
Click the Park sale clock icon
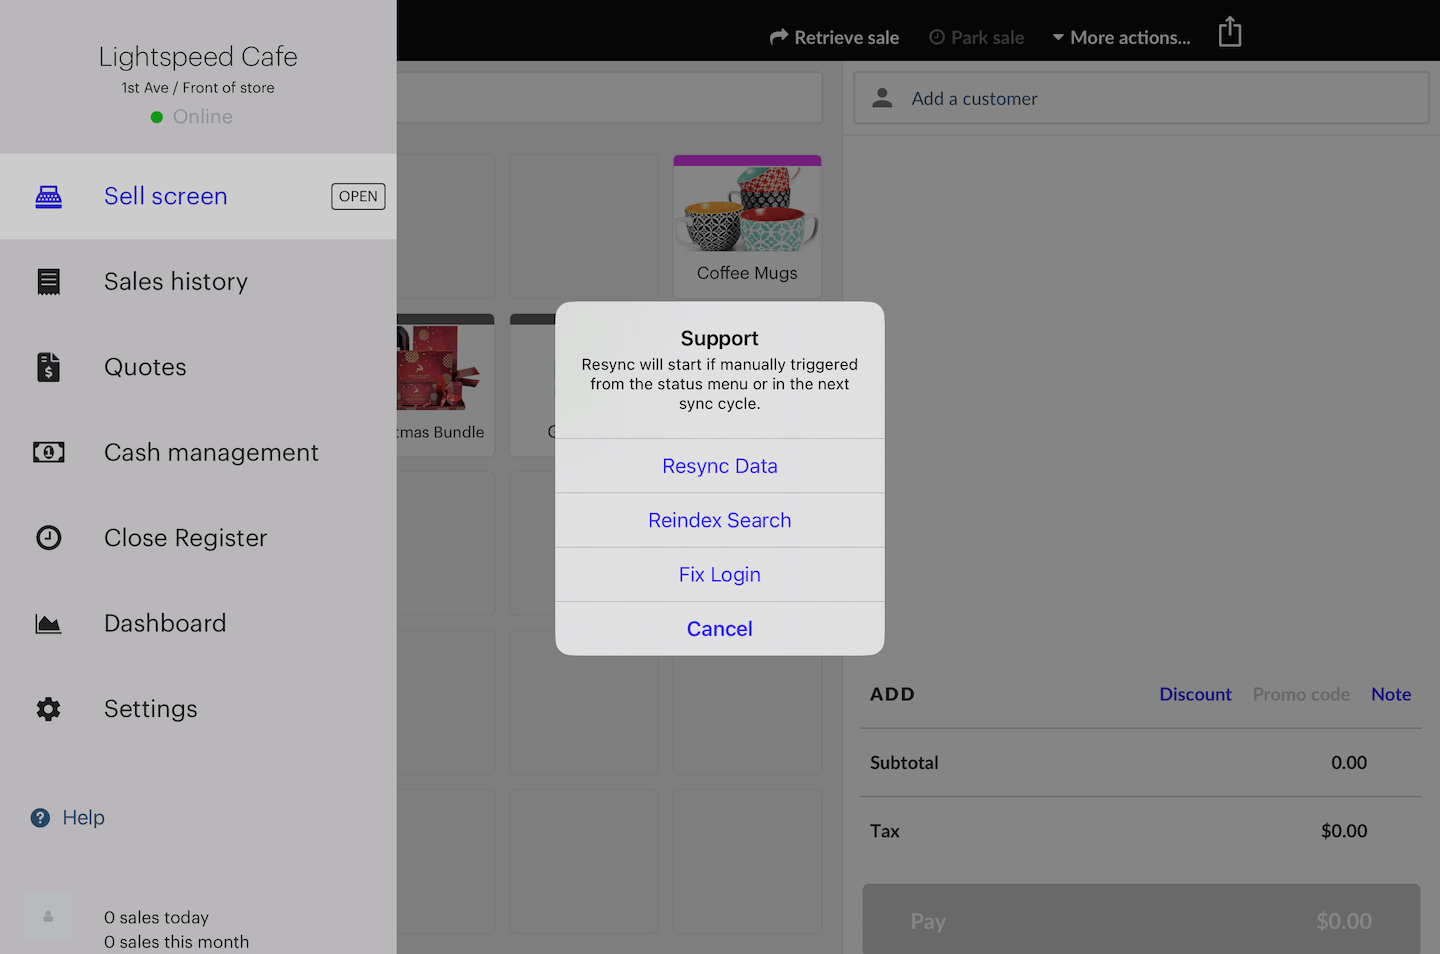[937, 37]
